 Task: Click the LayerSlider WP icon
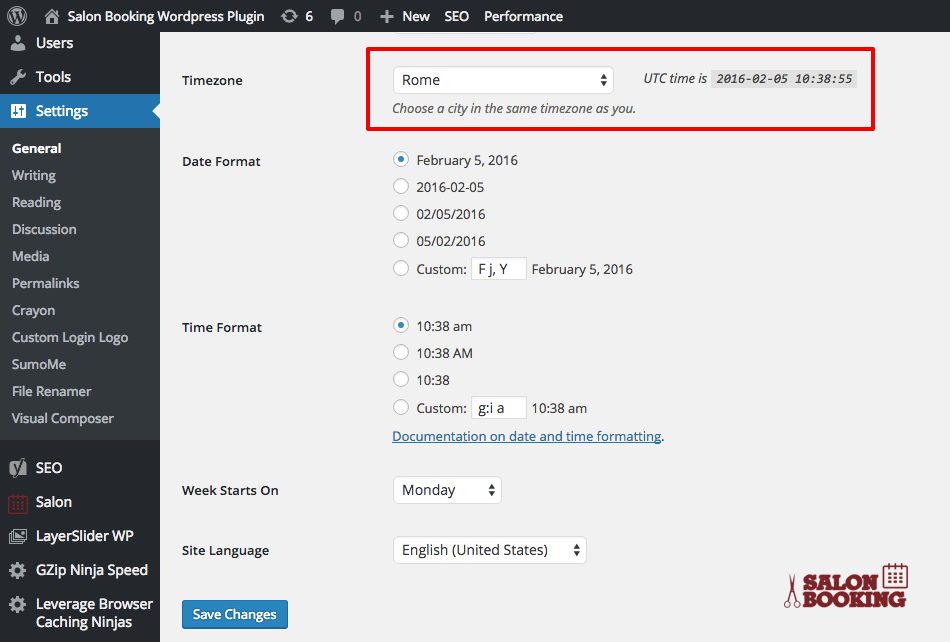click(x=18, y=536)
